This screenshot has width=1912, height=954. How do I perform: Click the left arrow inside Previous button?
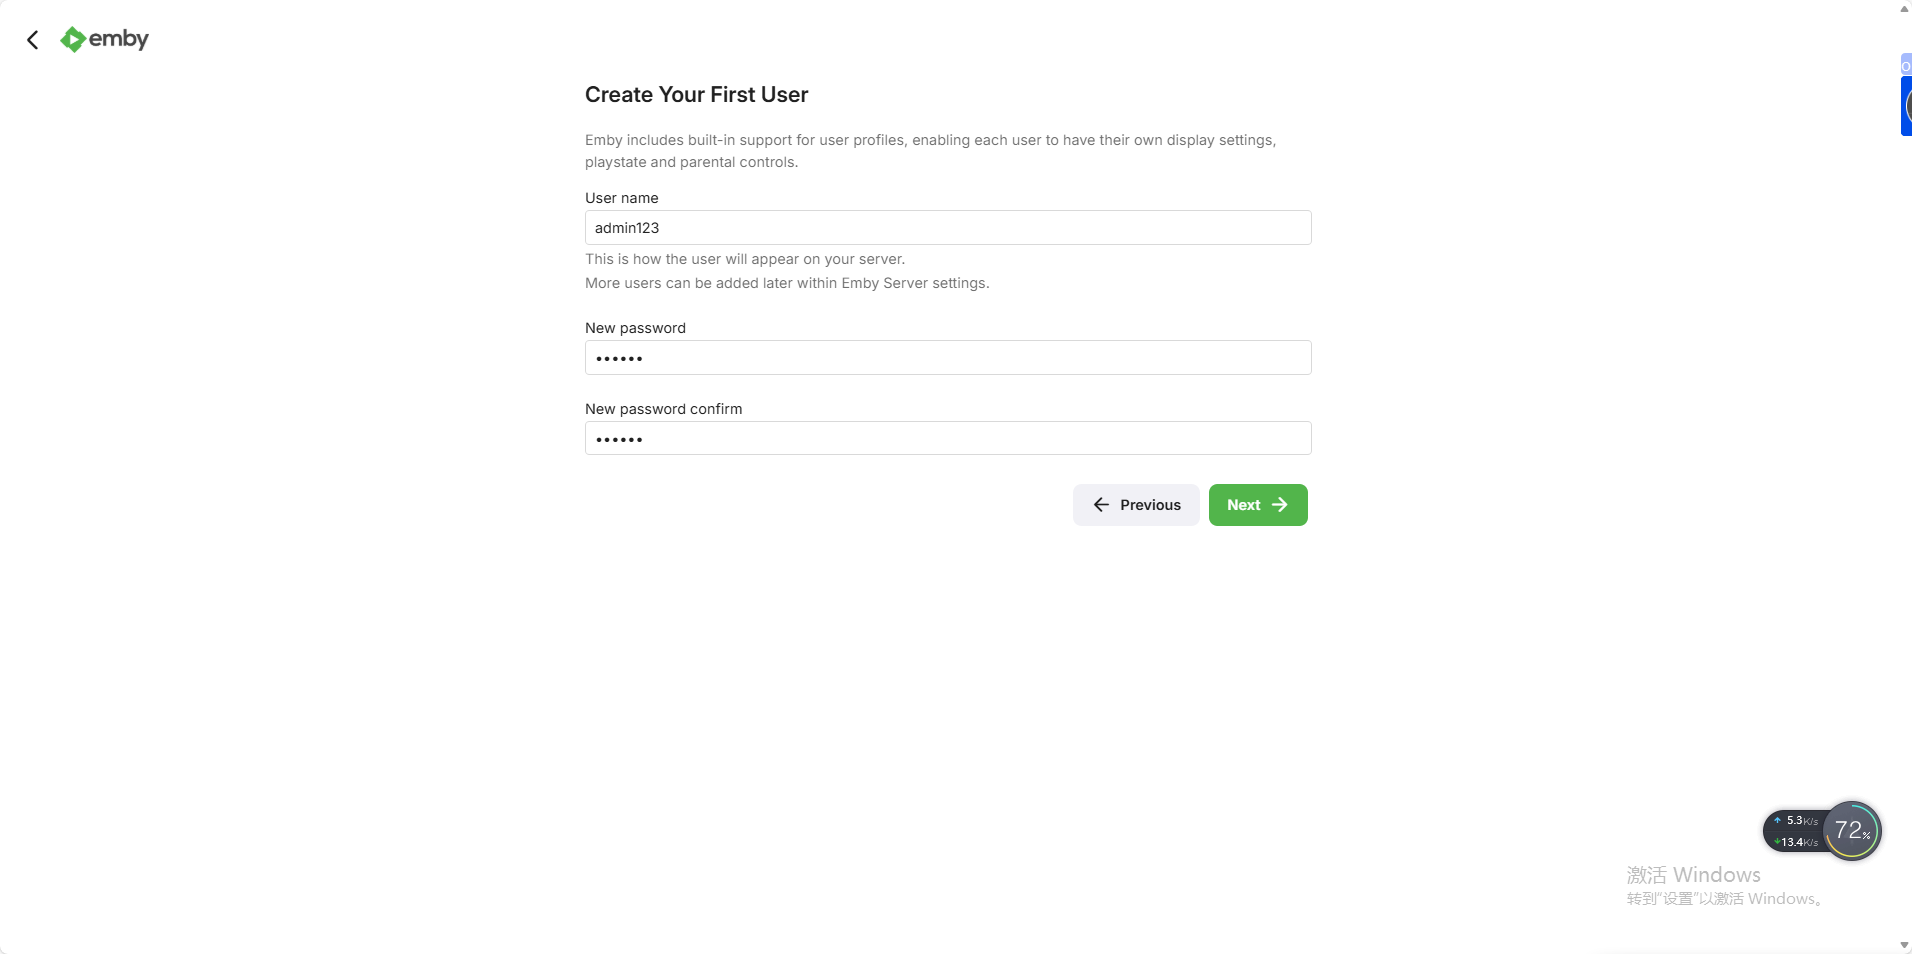(1101, 505)
